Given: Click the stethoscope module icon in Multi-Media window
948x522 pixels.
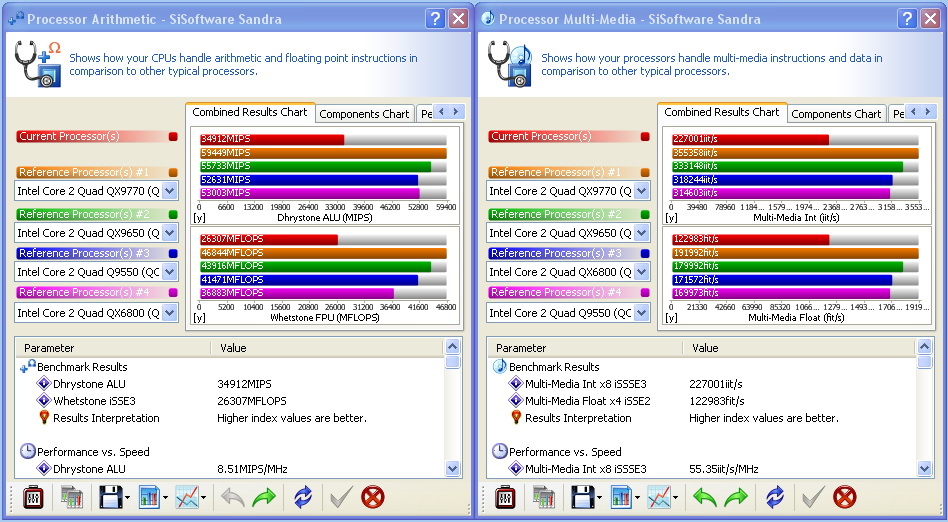Looking at the screenshot, I should tap(510, 64).
